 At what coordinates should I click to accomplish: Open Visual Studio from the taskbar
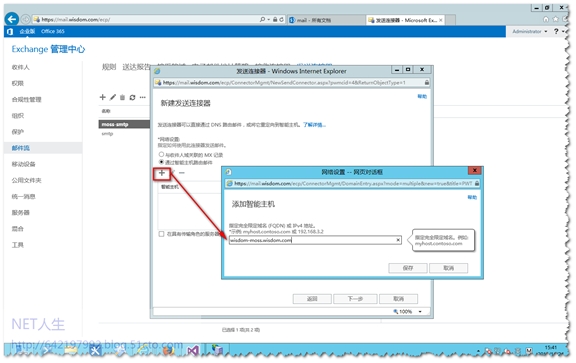(193, 351)
